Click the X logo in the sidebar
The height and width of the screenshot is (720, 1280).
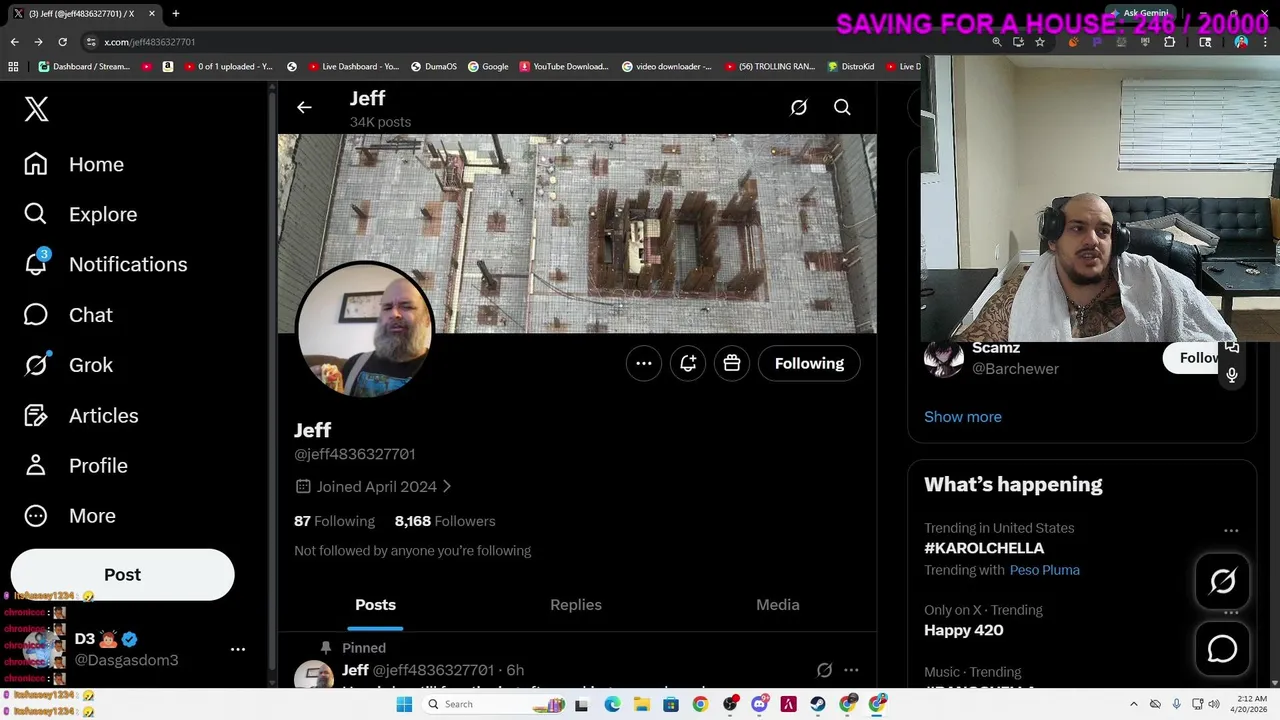tap(37, 109)
